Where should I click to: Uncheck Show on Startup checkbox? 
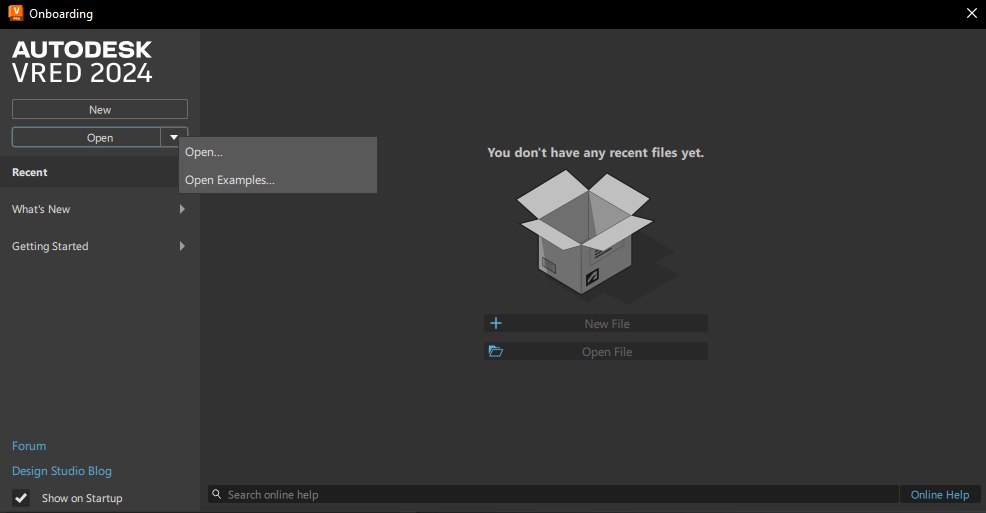pyautogui.click(x=21, y=498)
